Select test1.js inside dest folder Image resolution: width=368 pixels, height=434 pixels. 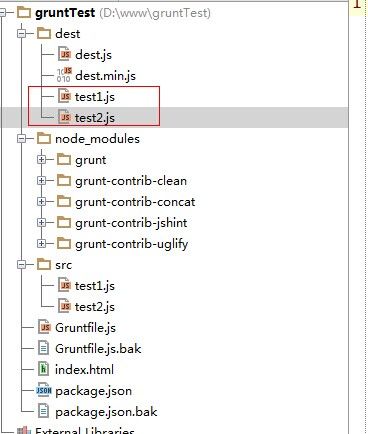pyautogui.click(x=95, y=97)
